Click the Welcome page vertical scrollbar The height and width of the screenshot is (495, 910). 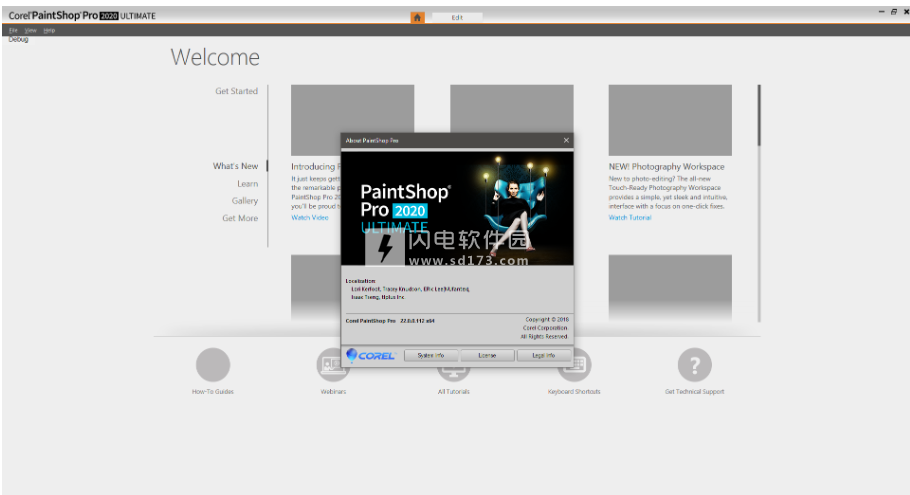coord(759,203)
